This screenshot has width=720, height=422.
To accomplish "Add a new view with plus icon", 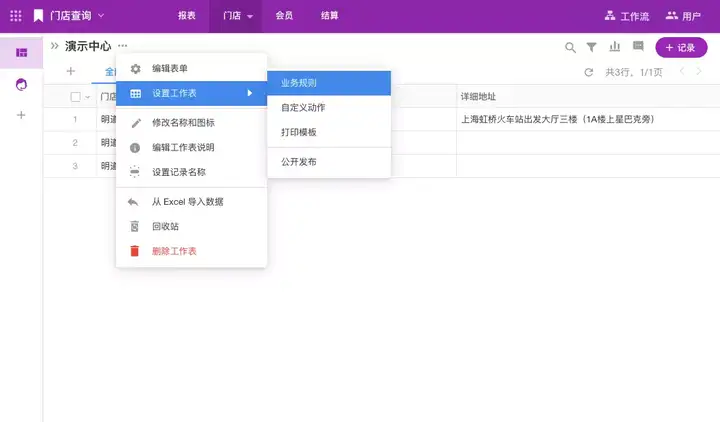I will pyautogui.click(x=71, y=71).
